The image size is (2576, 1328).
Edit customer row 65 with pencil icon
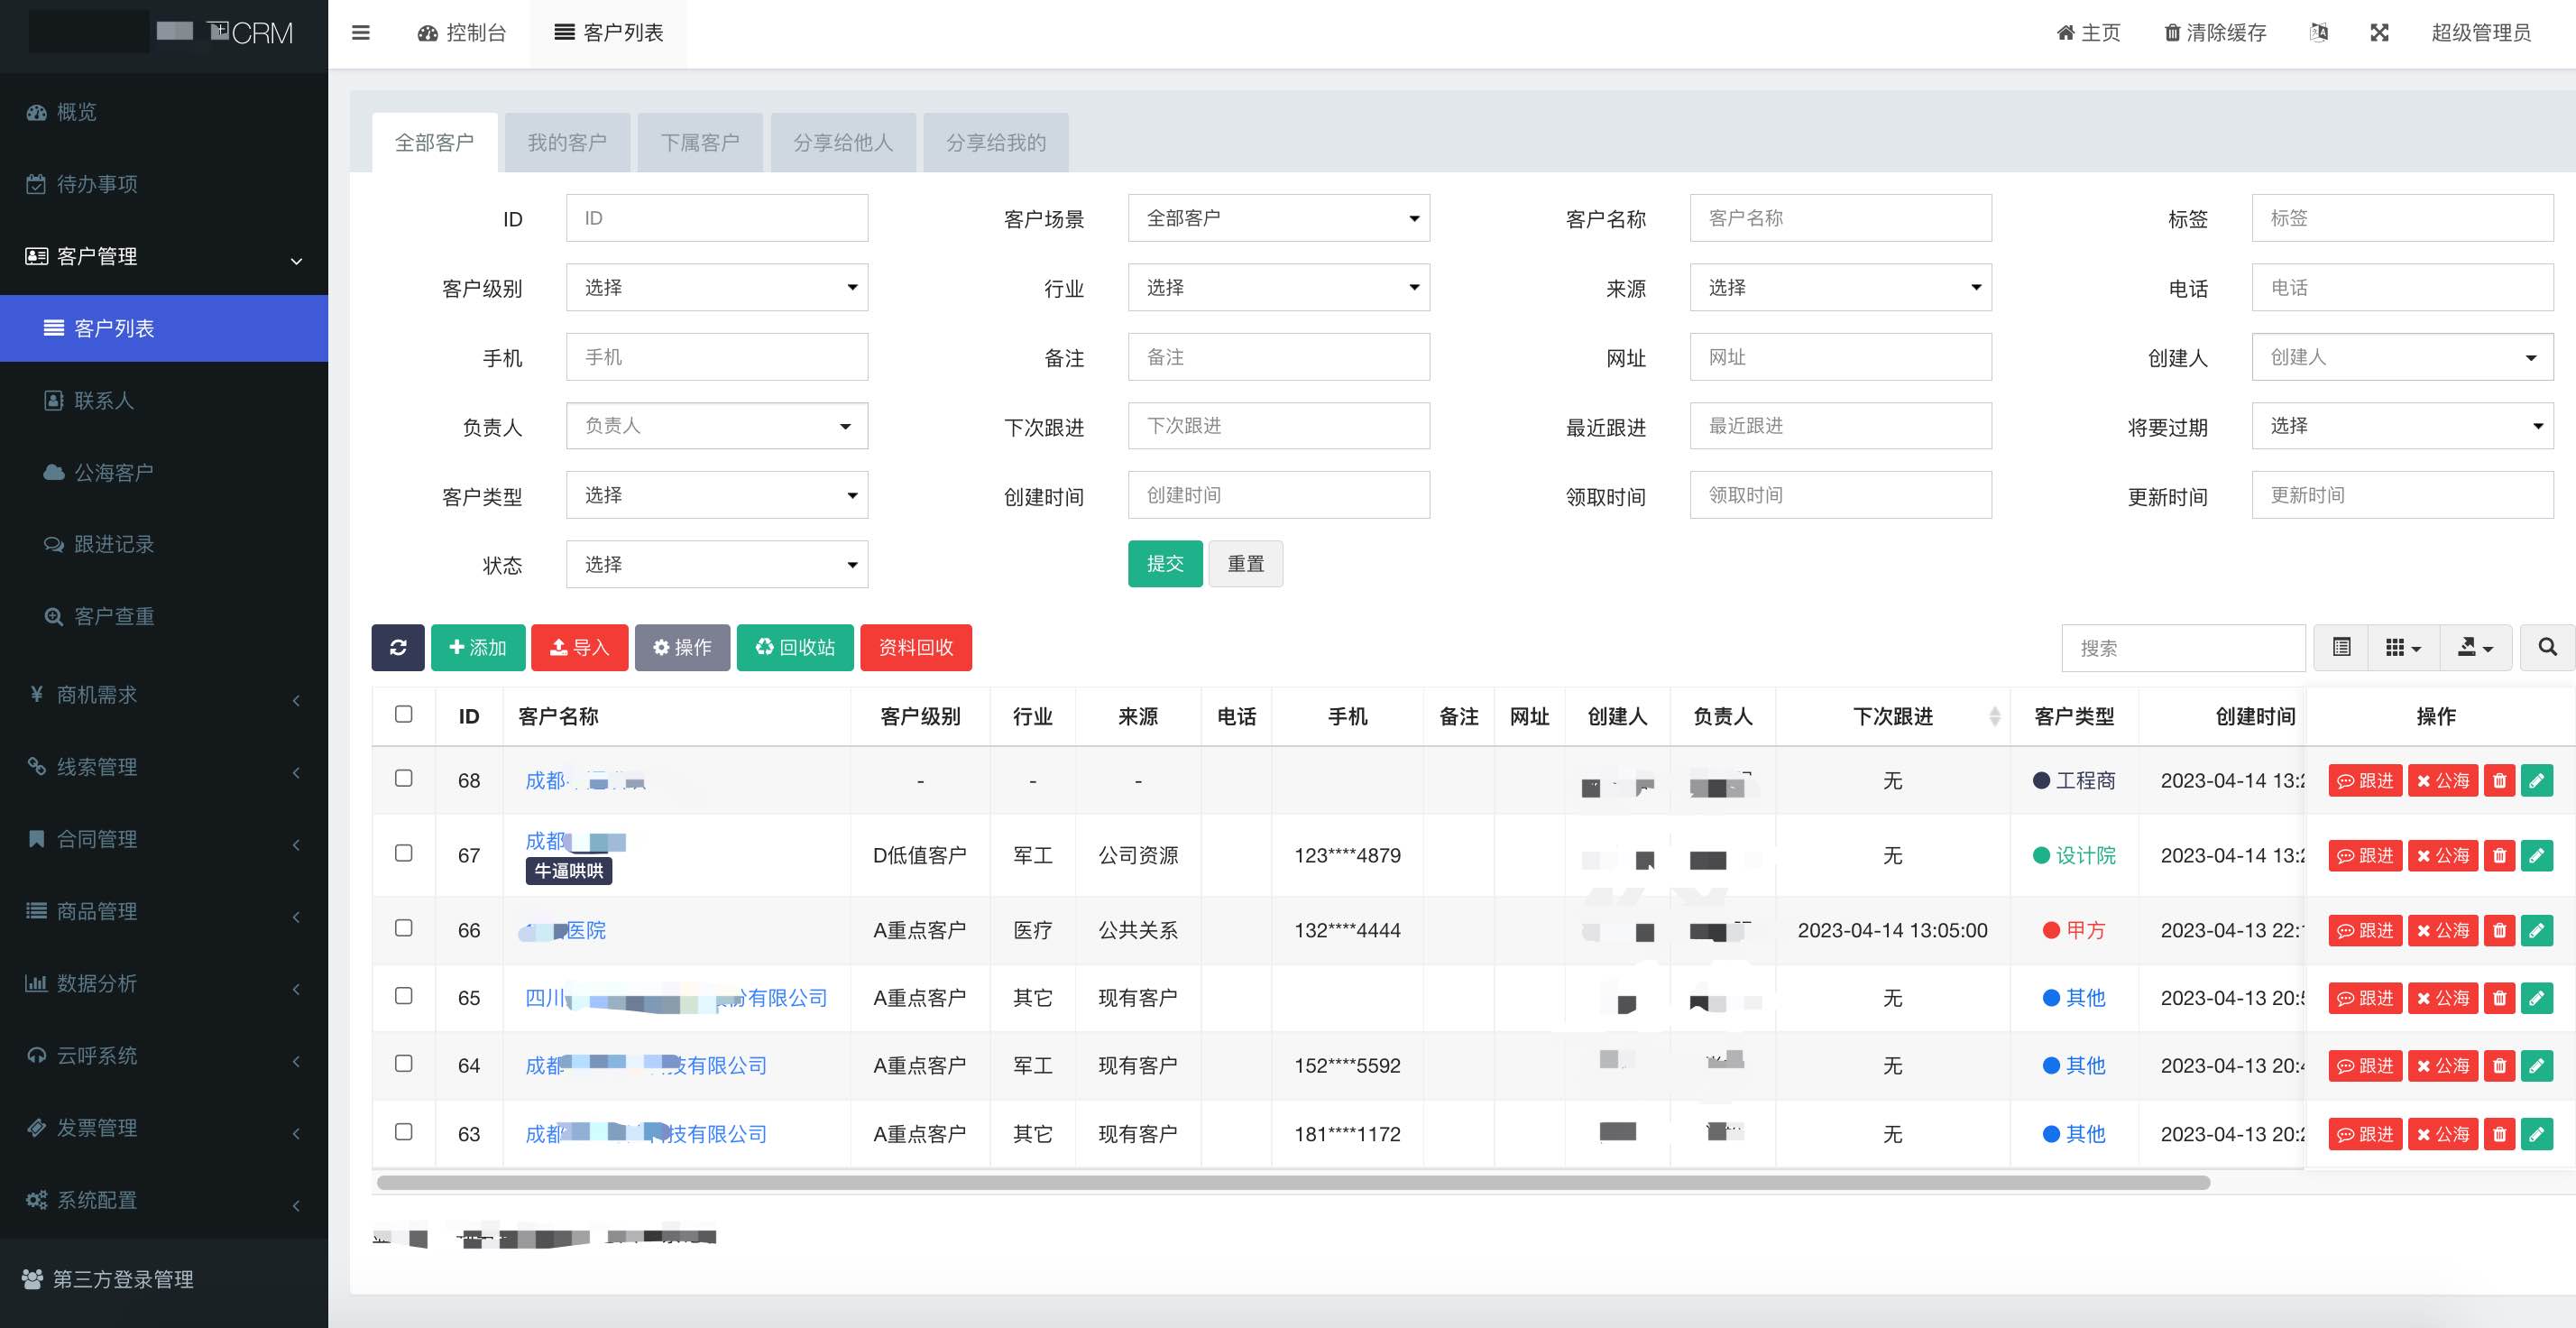(x=2537, y=998)
